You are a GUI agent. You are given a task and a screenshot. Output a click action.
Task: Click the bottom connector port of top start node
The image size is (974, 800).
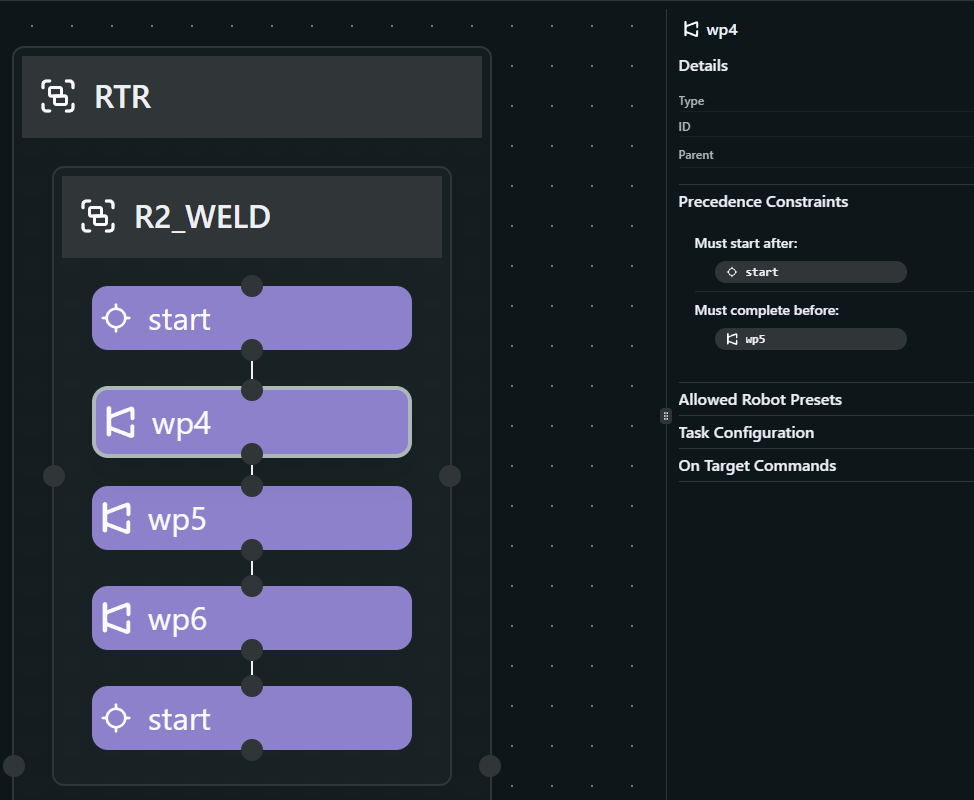tap(252, 350)
